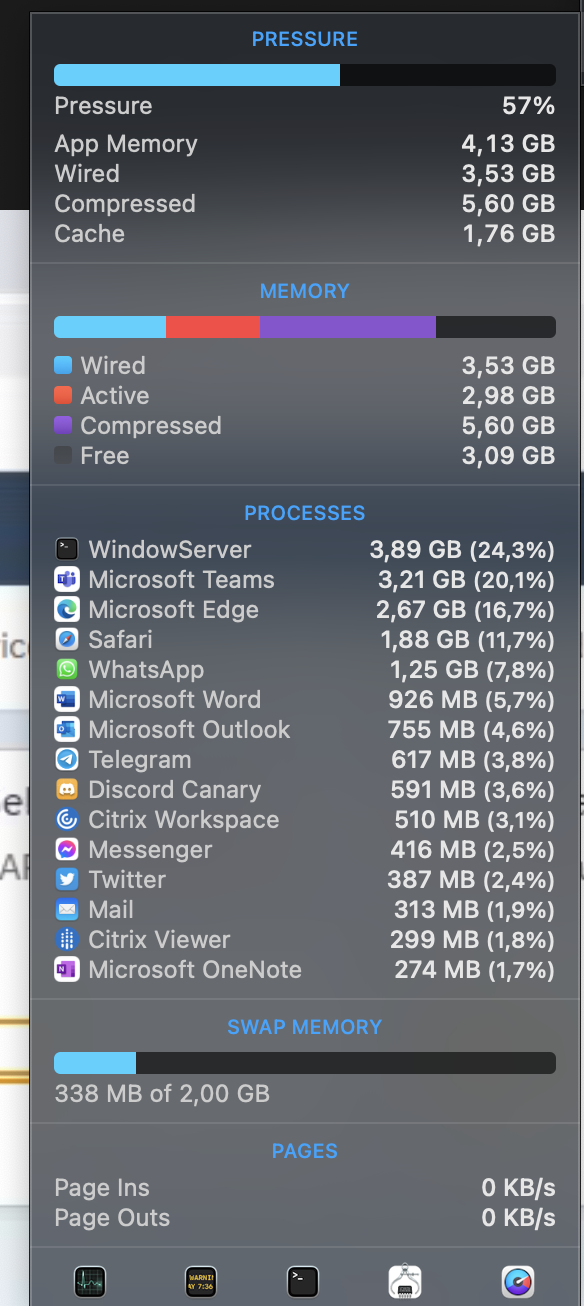Screen dimensions: 584x1306
Task: Click the WhatsApp icon in processes
Action: 67,670
